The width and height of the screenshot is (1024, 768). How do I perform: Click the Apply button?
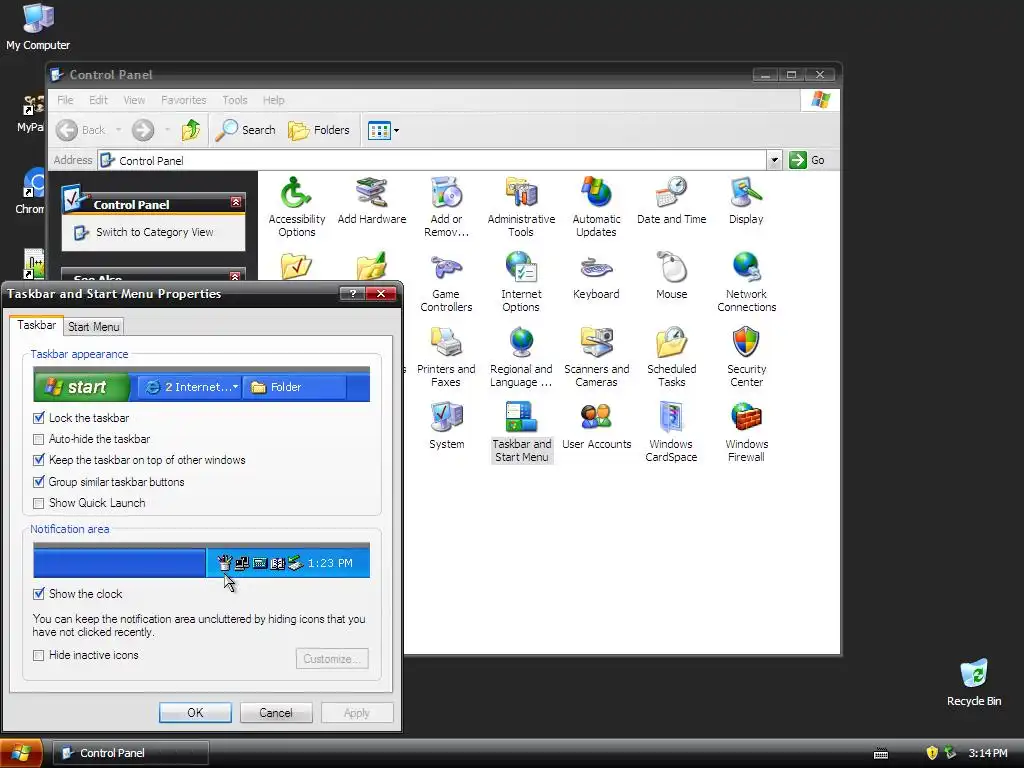point(357,712)
